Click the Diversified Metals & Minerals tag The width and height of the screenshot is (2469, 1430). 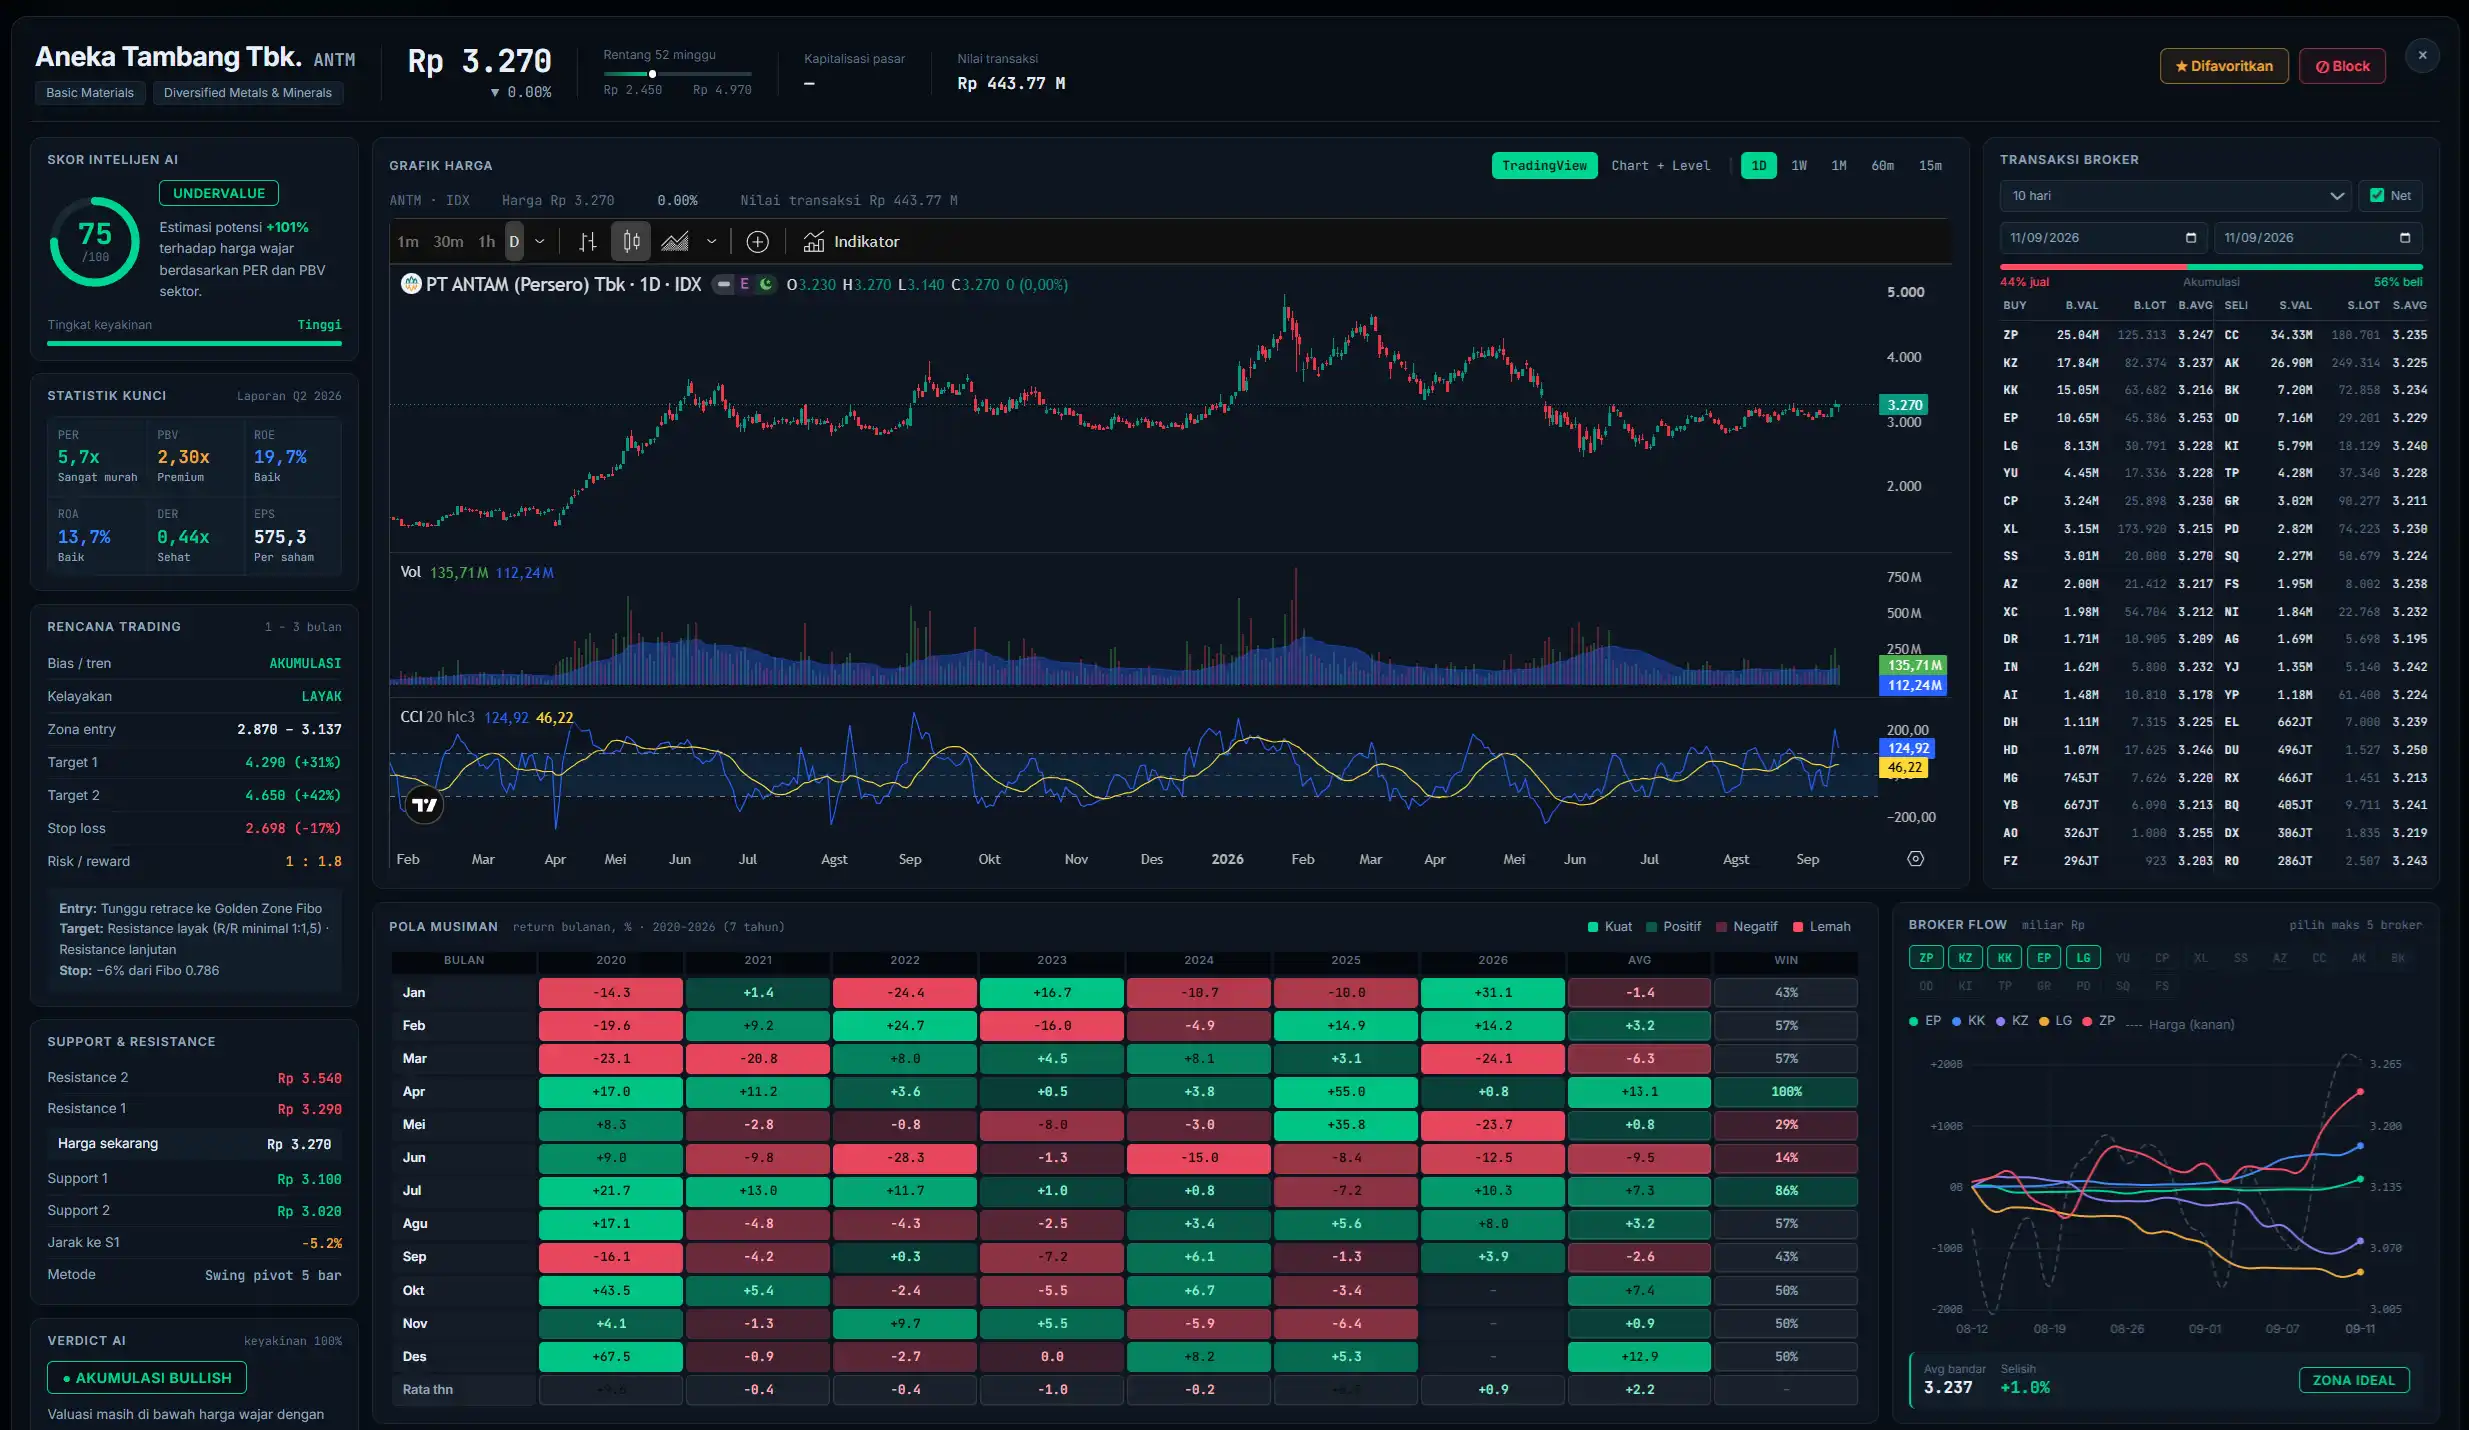coord(247,93)
